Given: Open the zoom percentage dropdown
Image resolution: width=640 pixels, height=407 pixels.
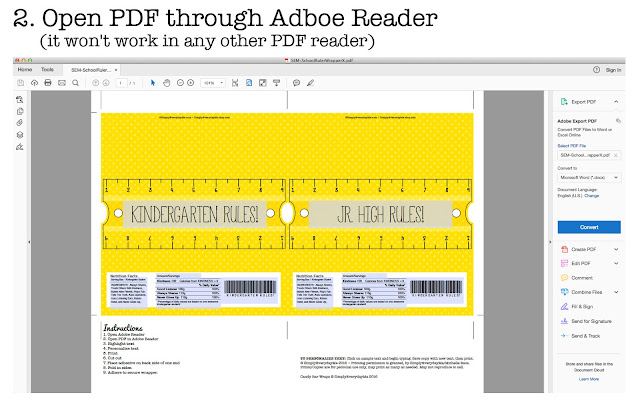Looking at the screenshot, I should click(213, 83).
